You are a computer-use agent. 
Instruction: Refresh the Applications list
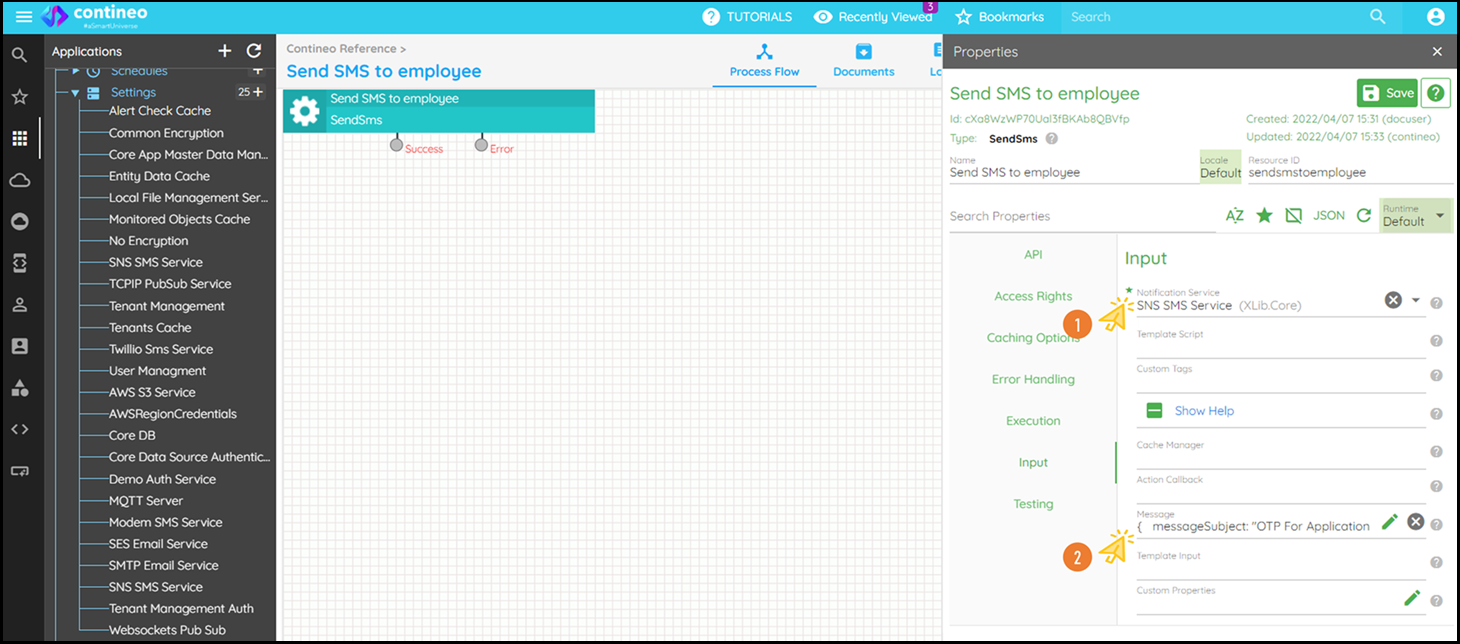[255, 51]
